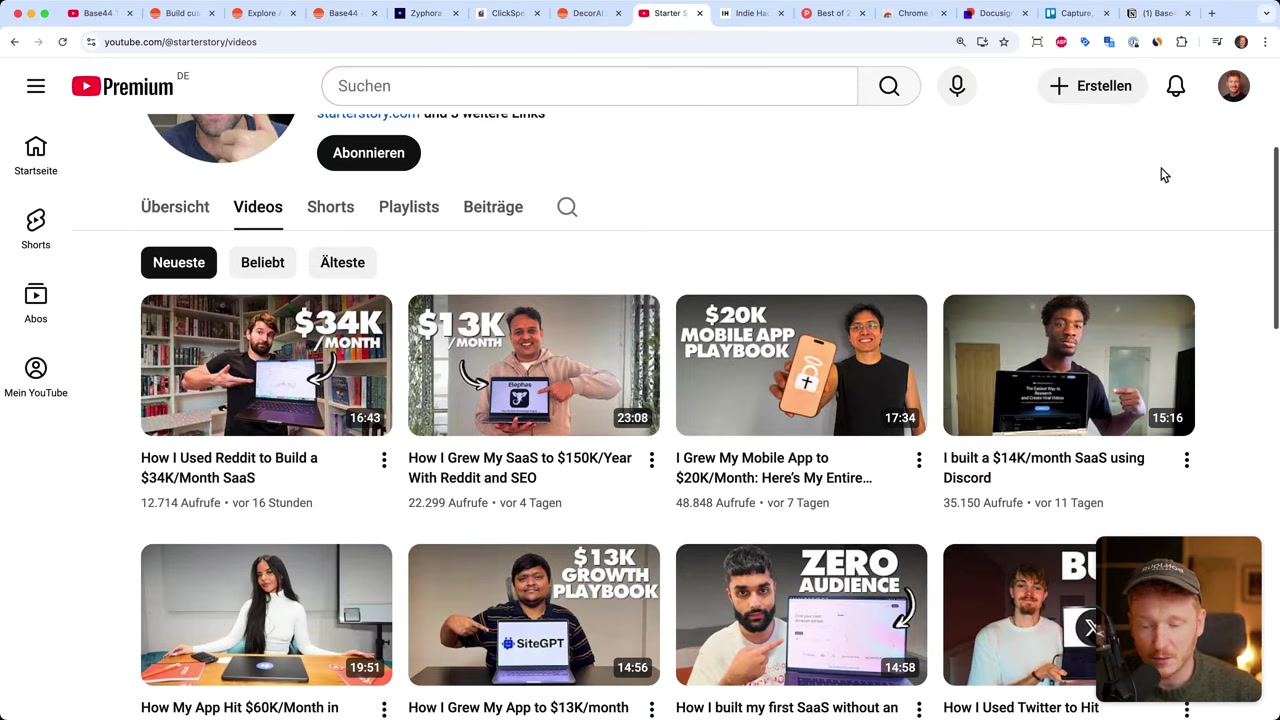Play the 15:16 Discord SaaS thumbnail
The height and width of the screenshot is (720, 1280).
pos(1069,365)
